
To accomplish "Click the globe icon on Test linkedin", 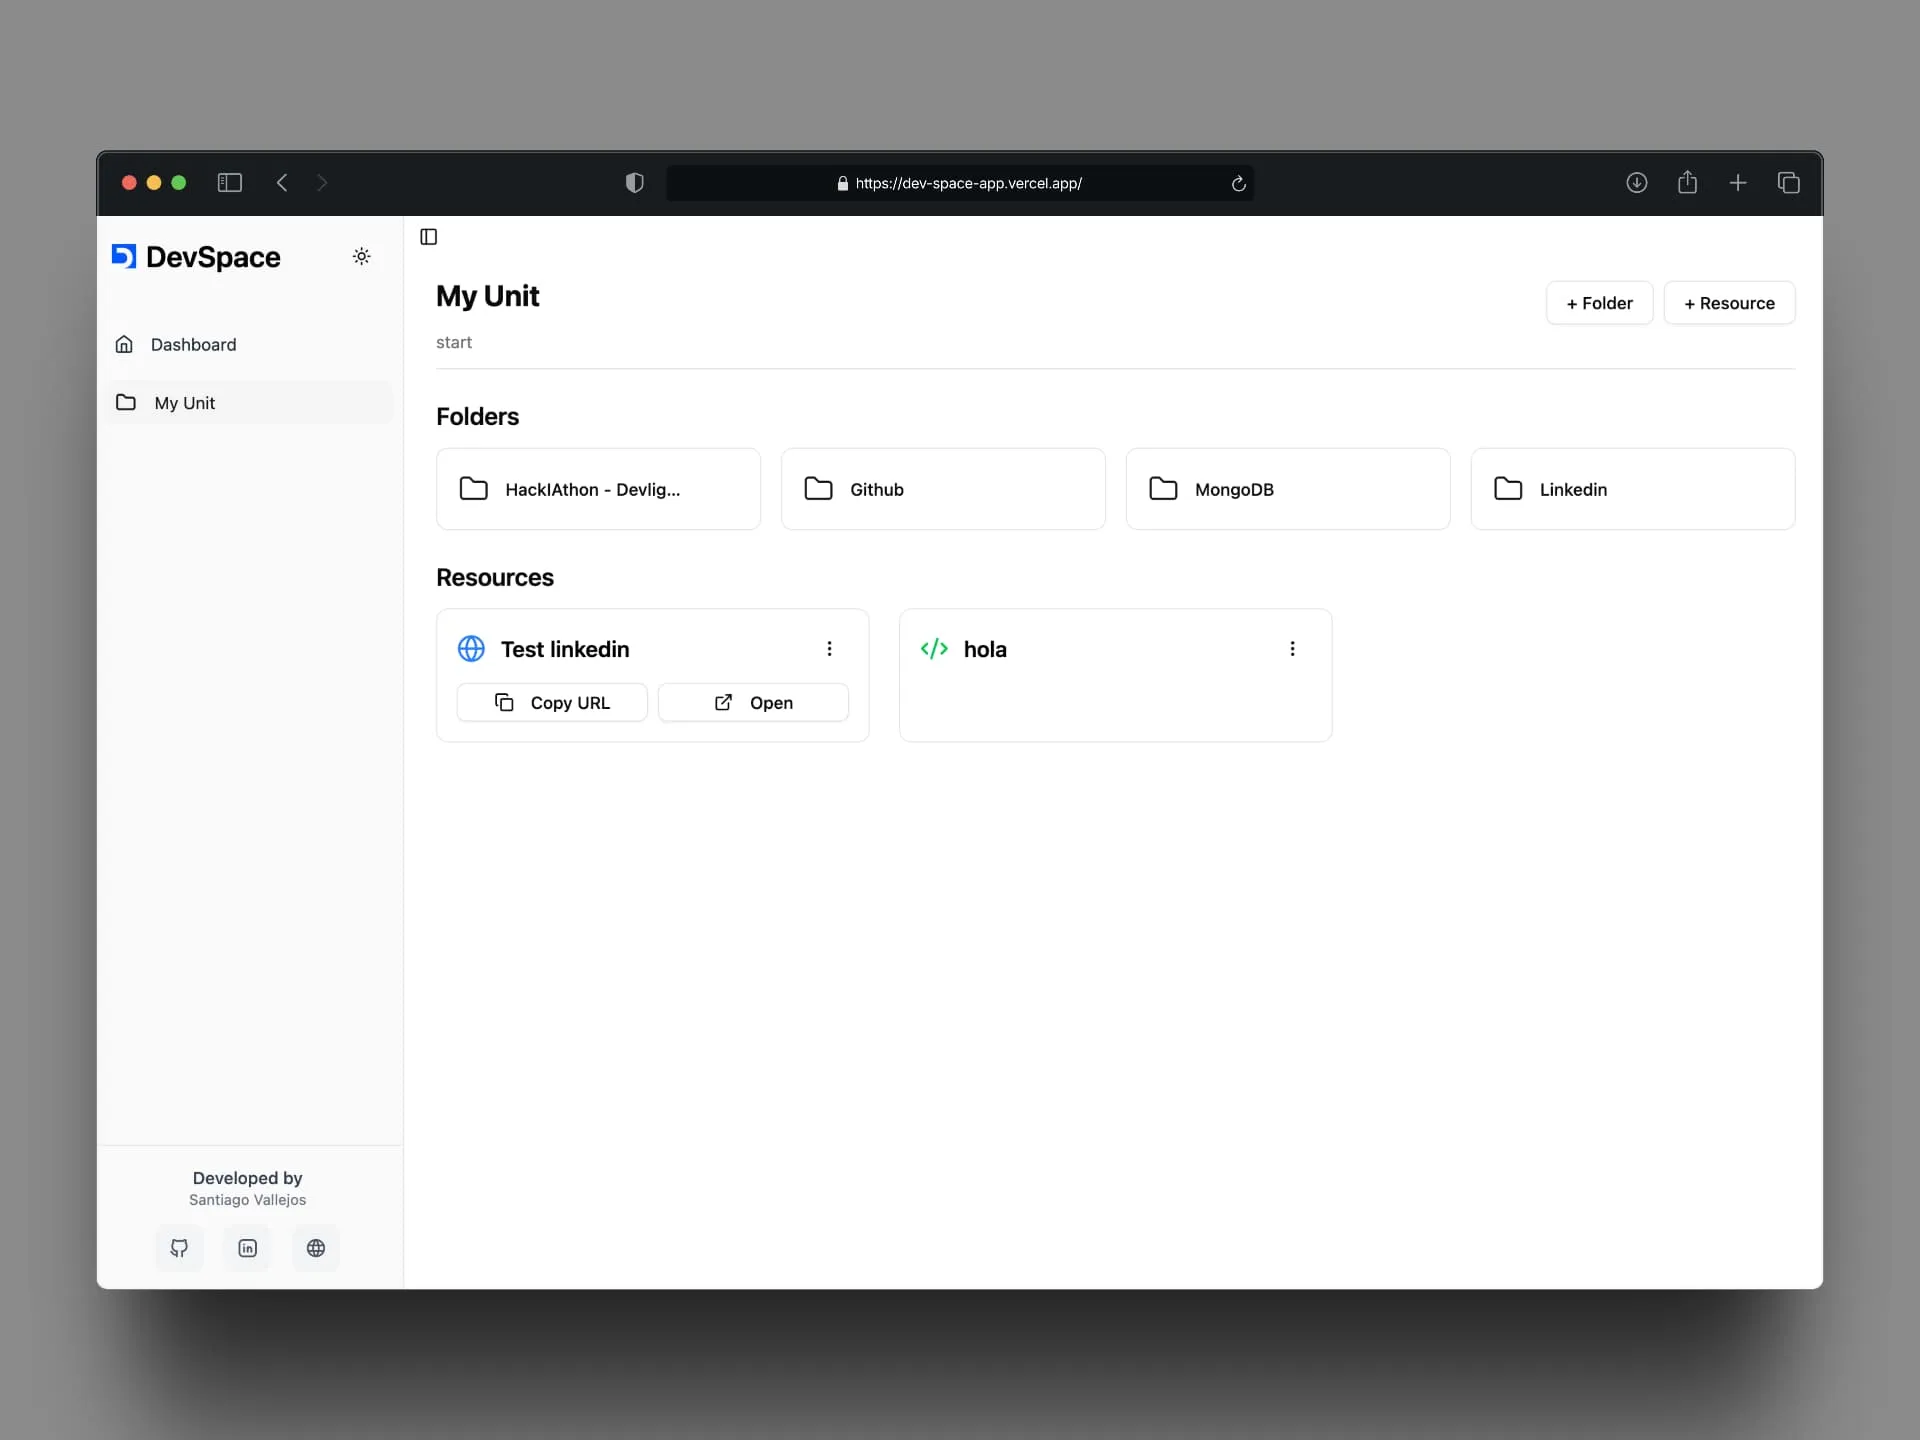I will tap(471, 649).
